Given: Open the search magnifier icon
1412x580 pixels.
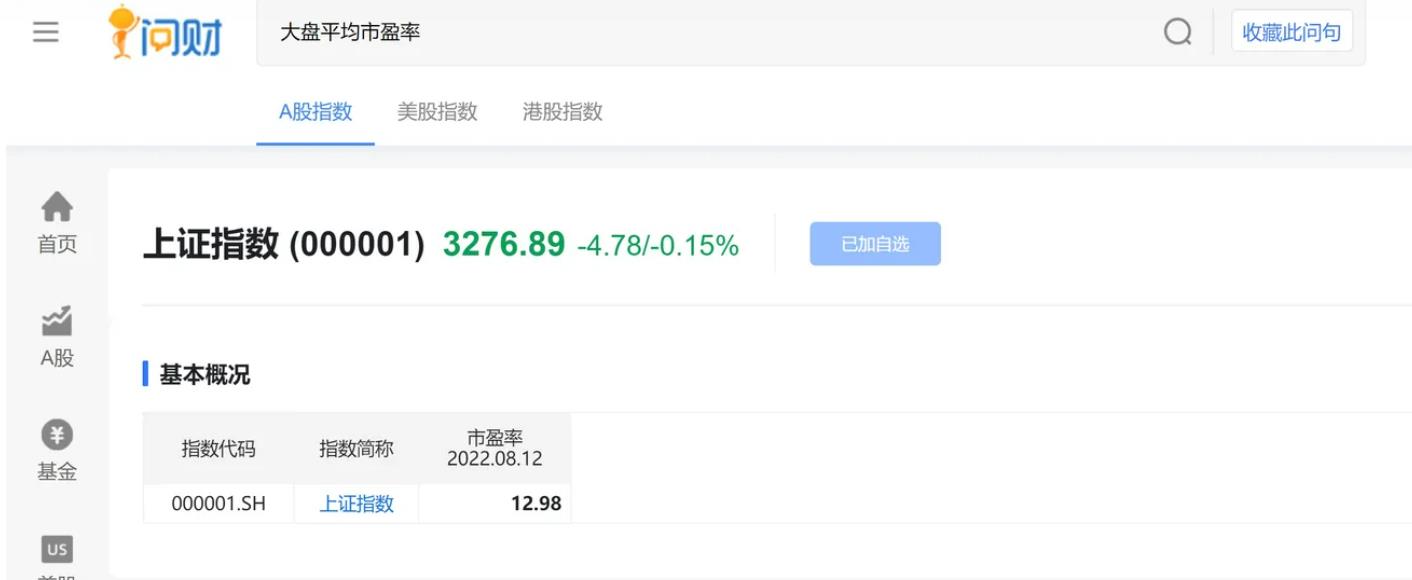Looking at the screenshot, I should pyautogui.click(x=1178, y=31).
